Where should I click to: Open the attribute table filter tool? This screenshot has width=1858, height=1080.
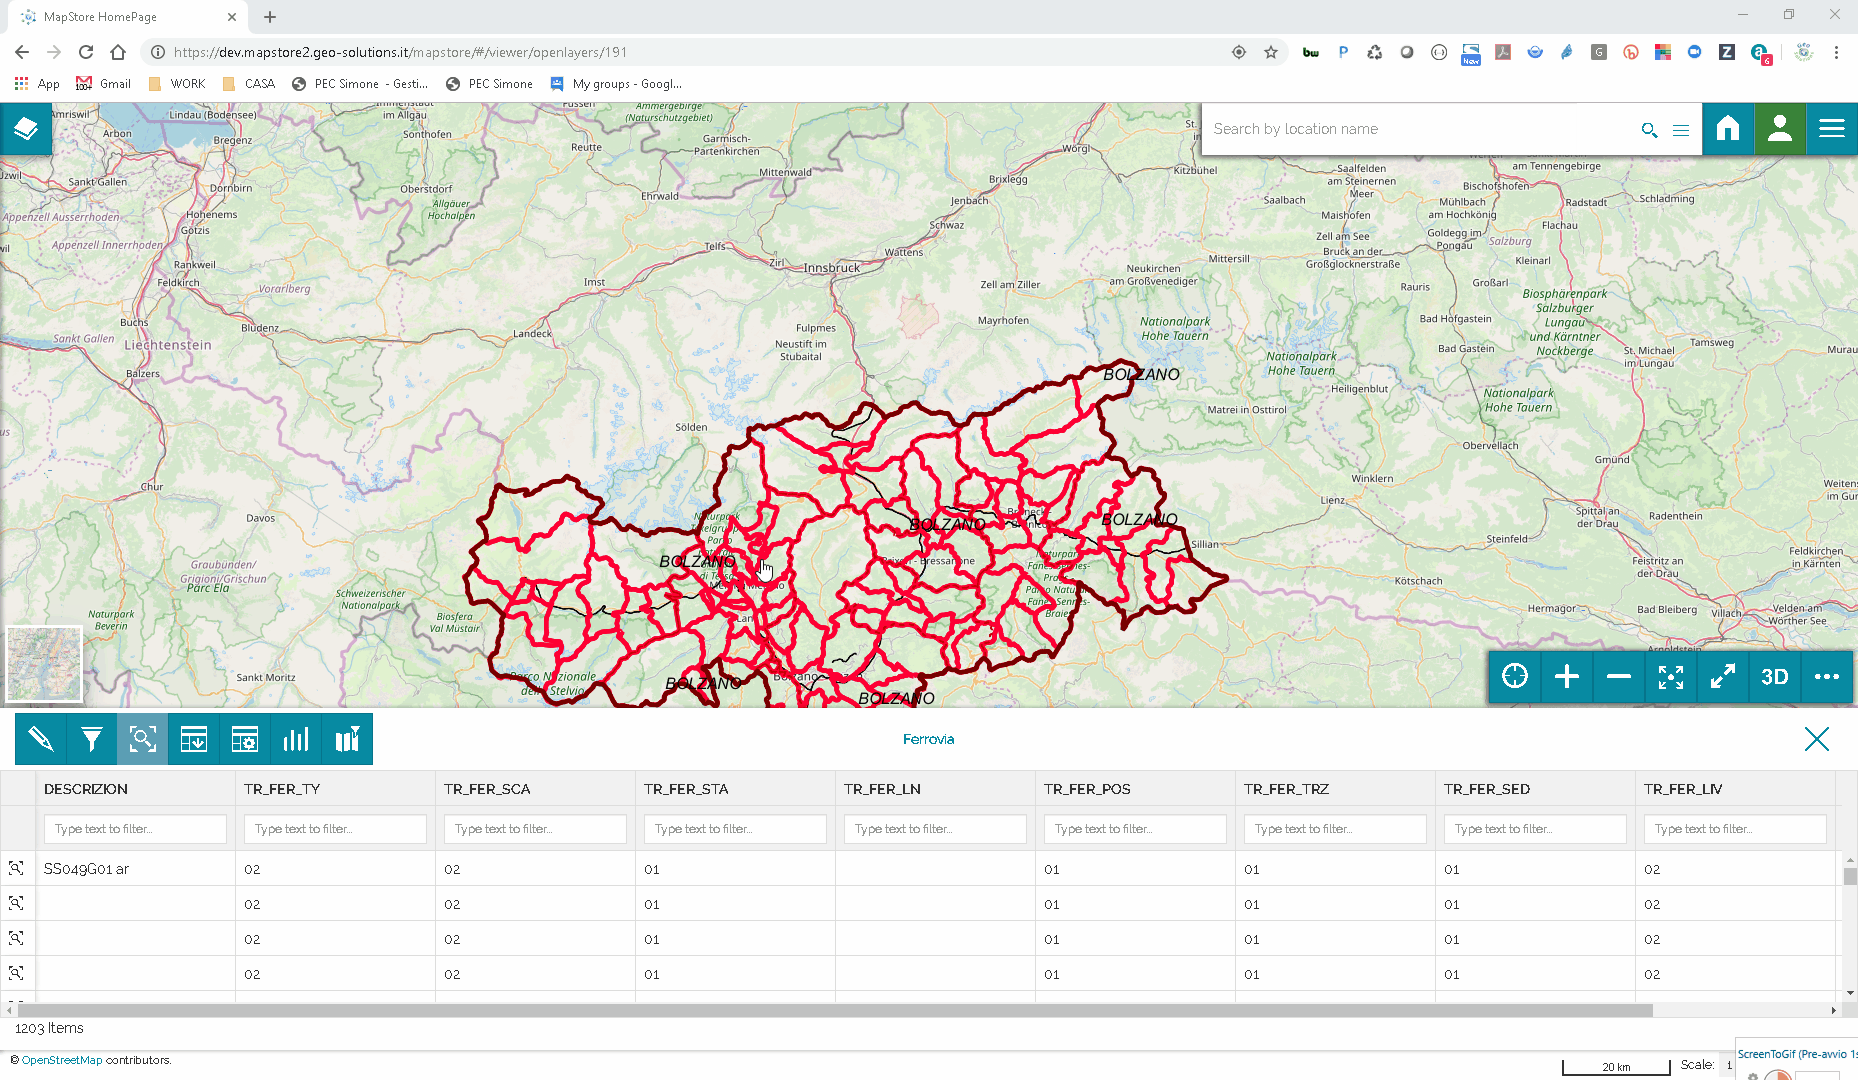pyautogui.click(x=92, y=739)
